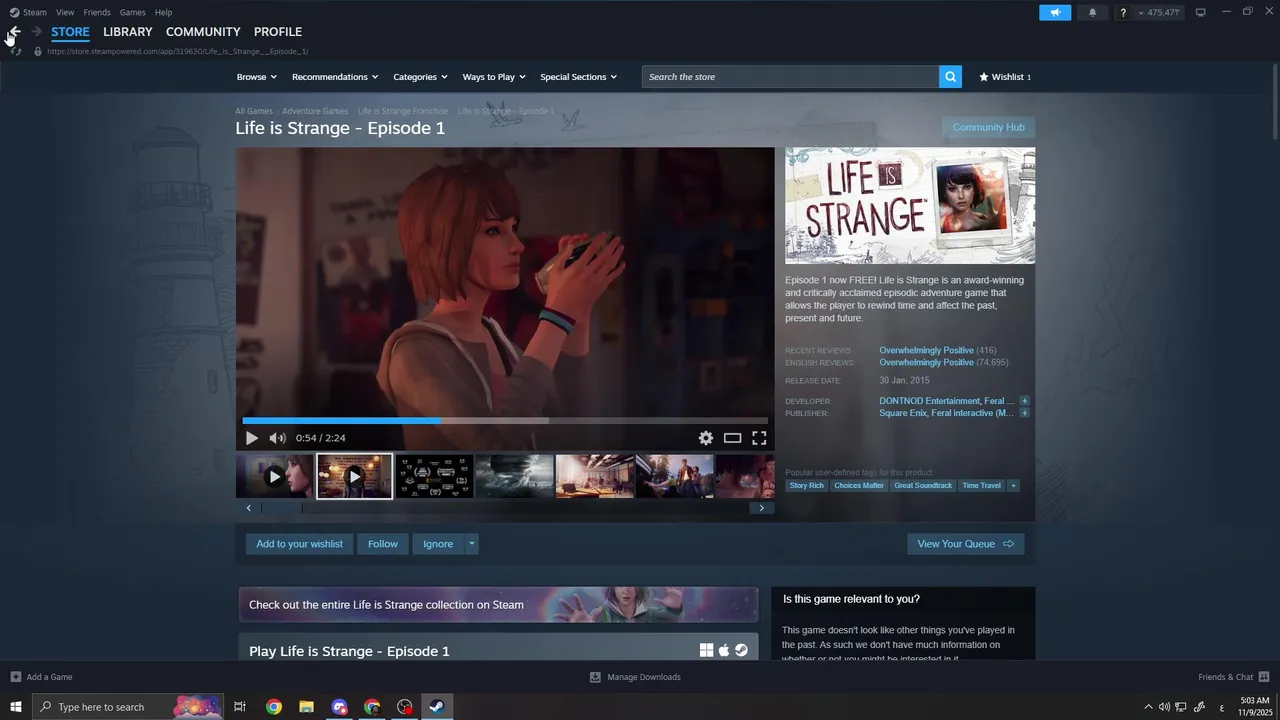Image resolution: width=1280 pixels, height=720 pixels.
Task: Focus the Search the store field
Action: (790, 77)
